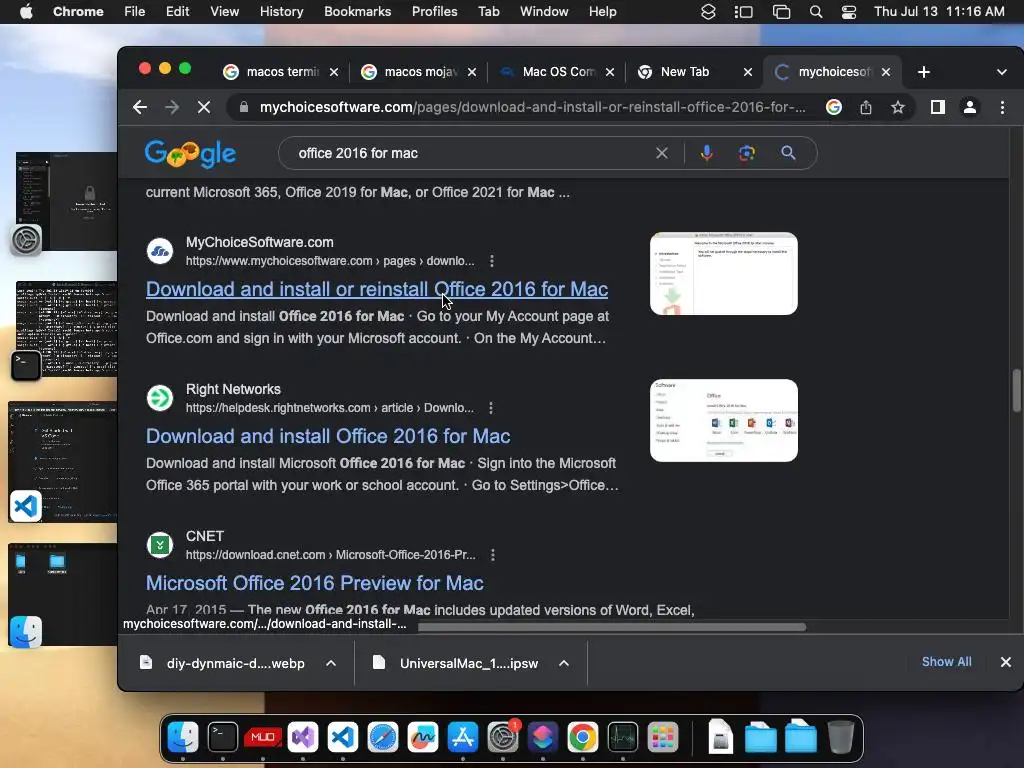The height and width of the screenshot is (768, 1024).
Task: Open more options for Right Networks result
Action: pyautogui.click(x=491, y=408)
